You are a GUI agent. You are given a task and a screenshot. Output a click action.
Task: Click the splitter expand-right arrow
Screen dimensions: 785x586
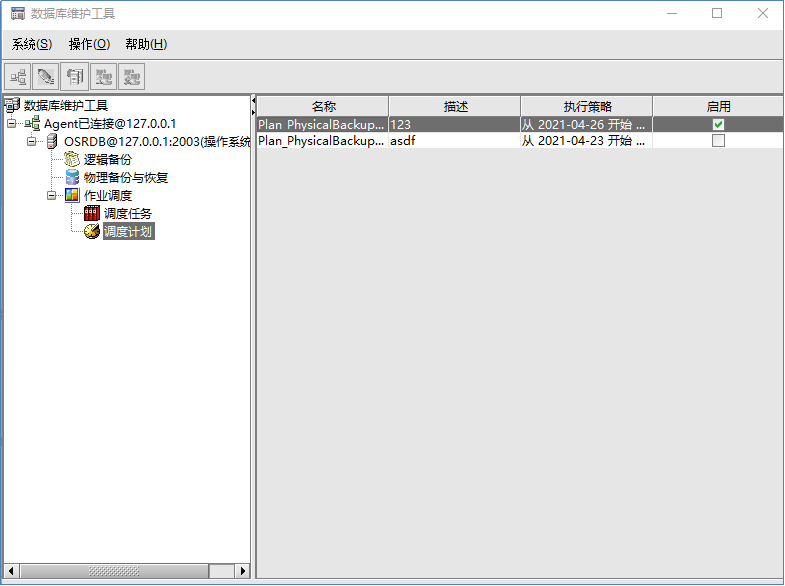click(x=253, y=112)
